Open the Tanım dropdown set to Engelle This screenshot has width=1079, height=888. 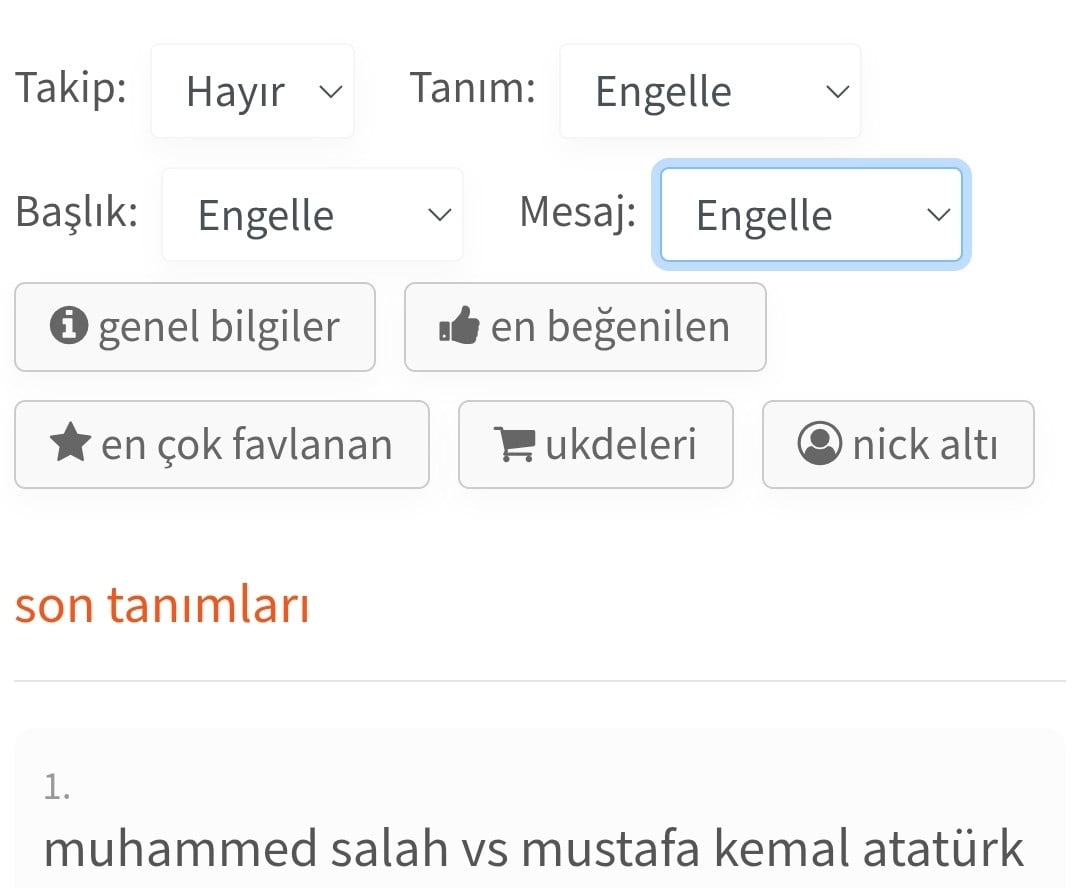click(710, 91)
